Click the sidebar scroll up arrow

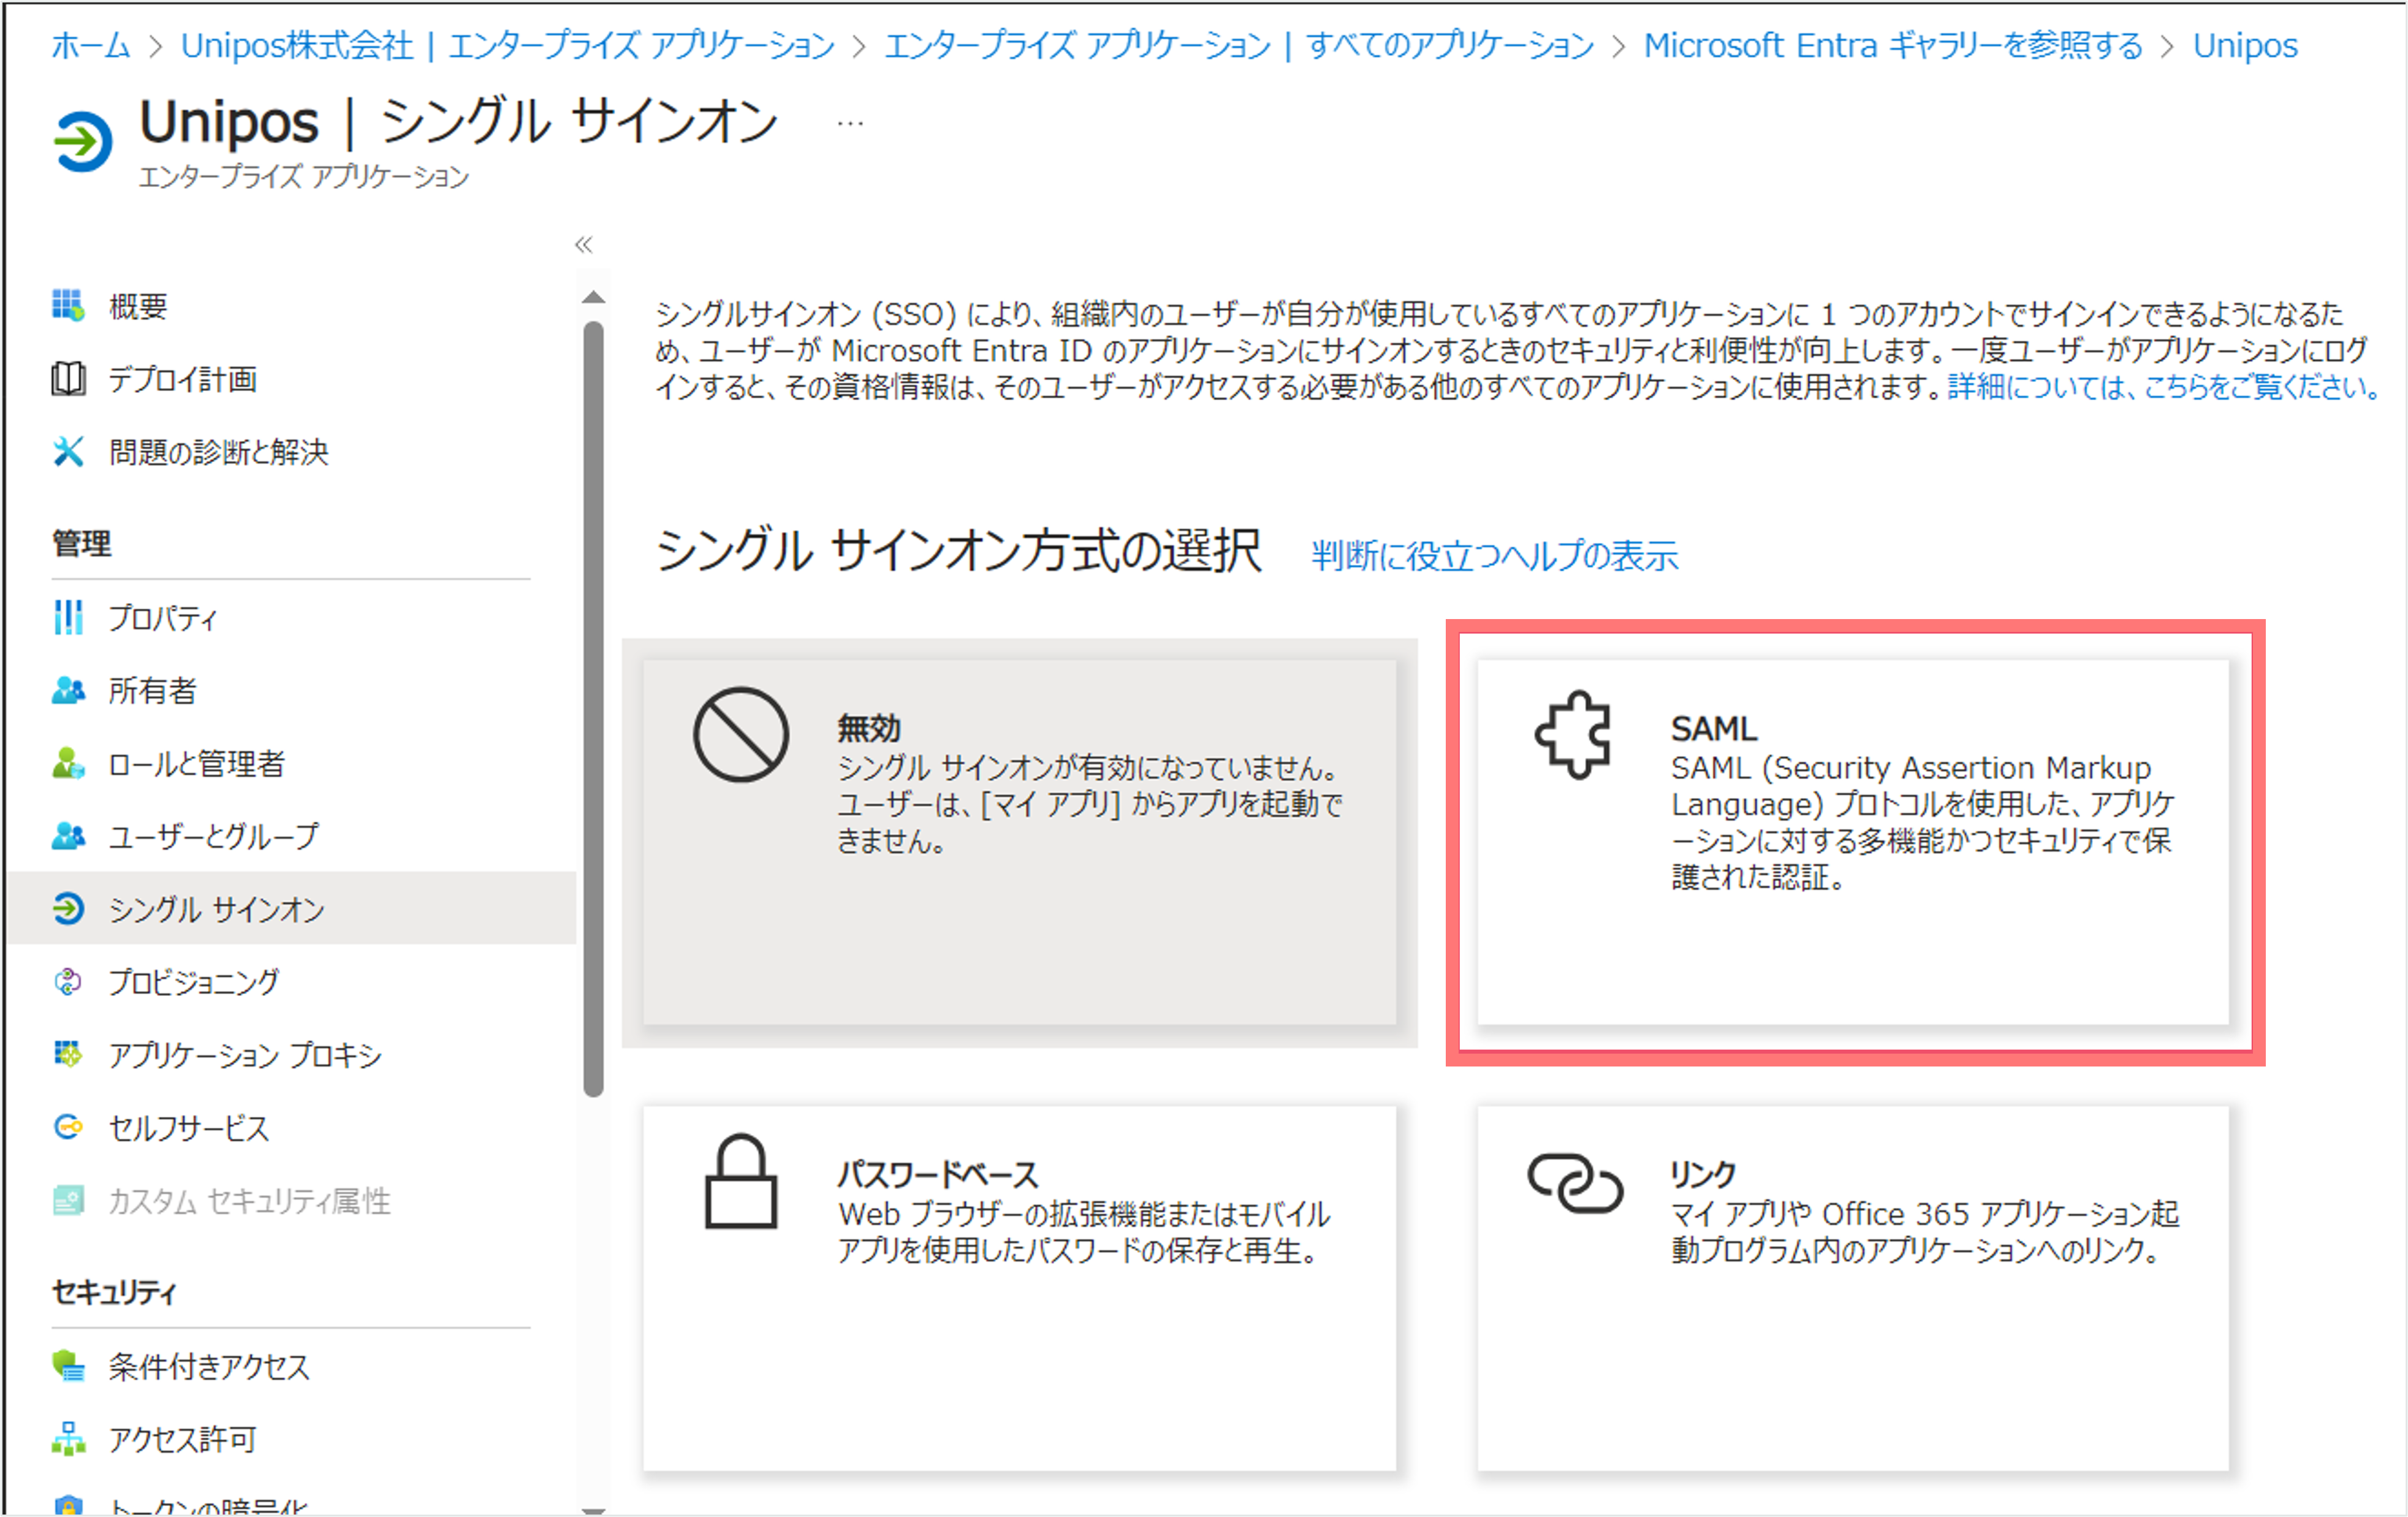(593, 297)
